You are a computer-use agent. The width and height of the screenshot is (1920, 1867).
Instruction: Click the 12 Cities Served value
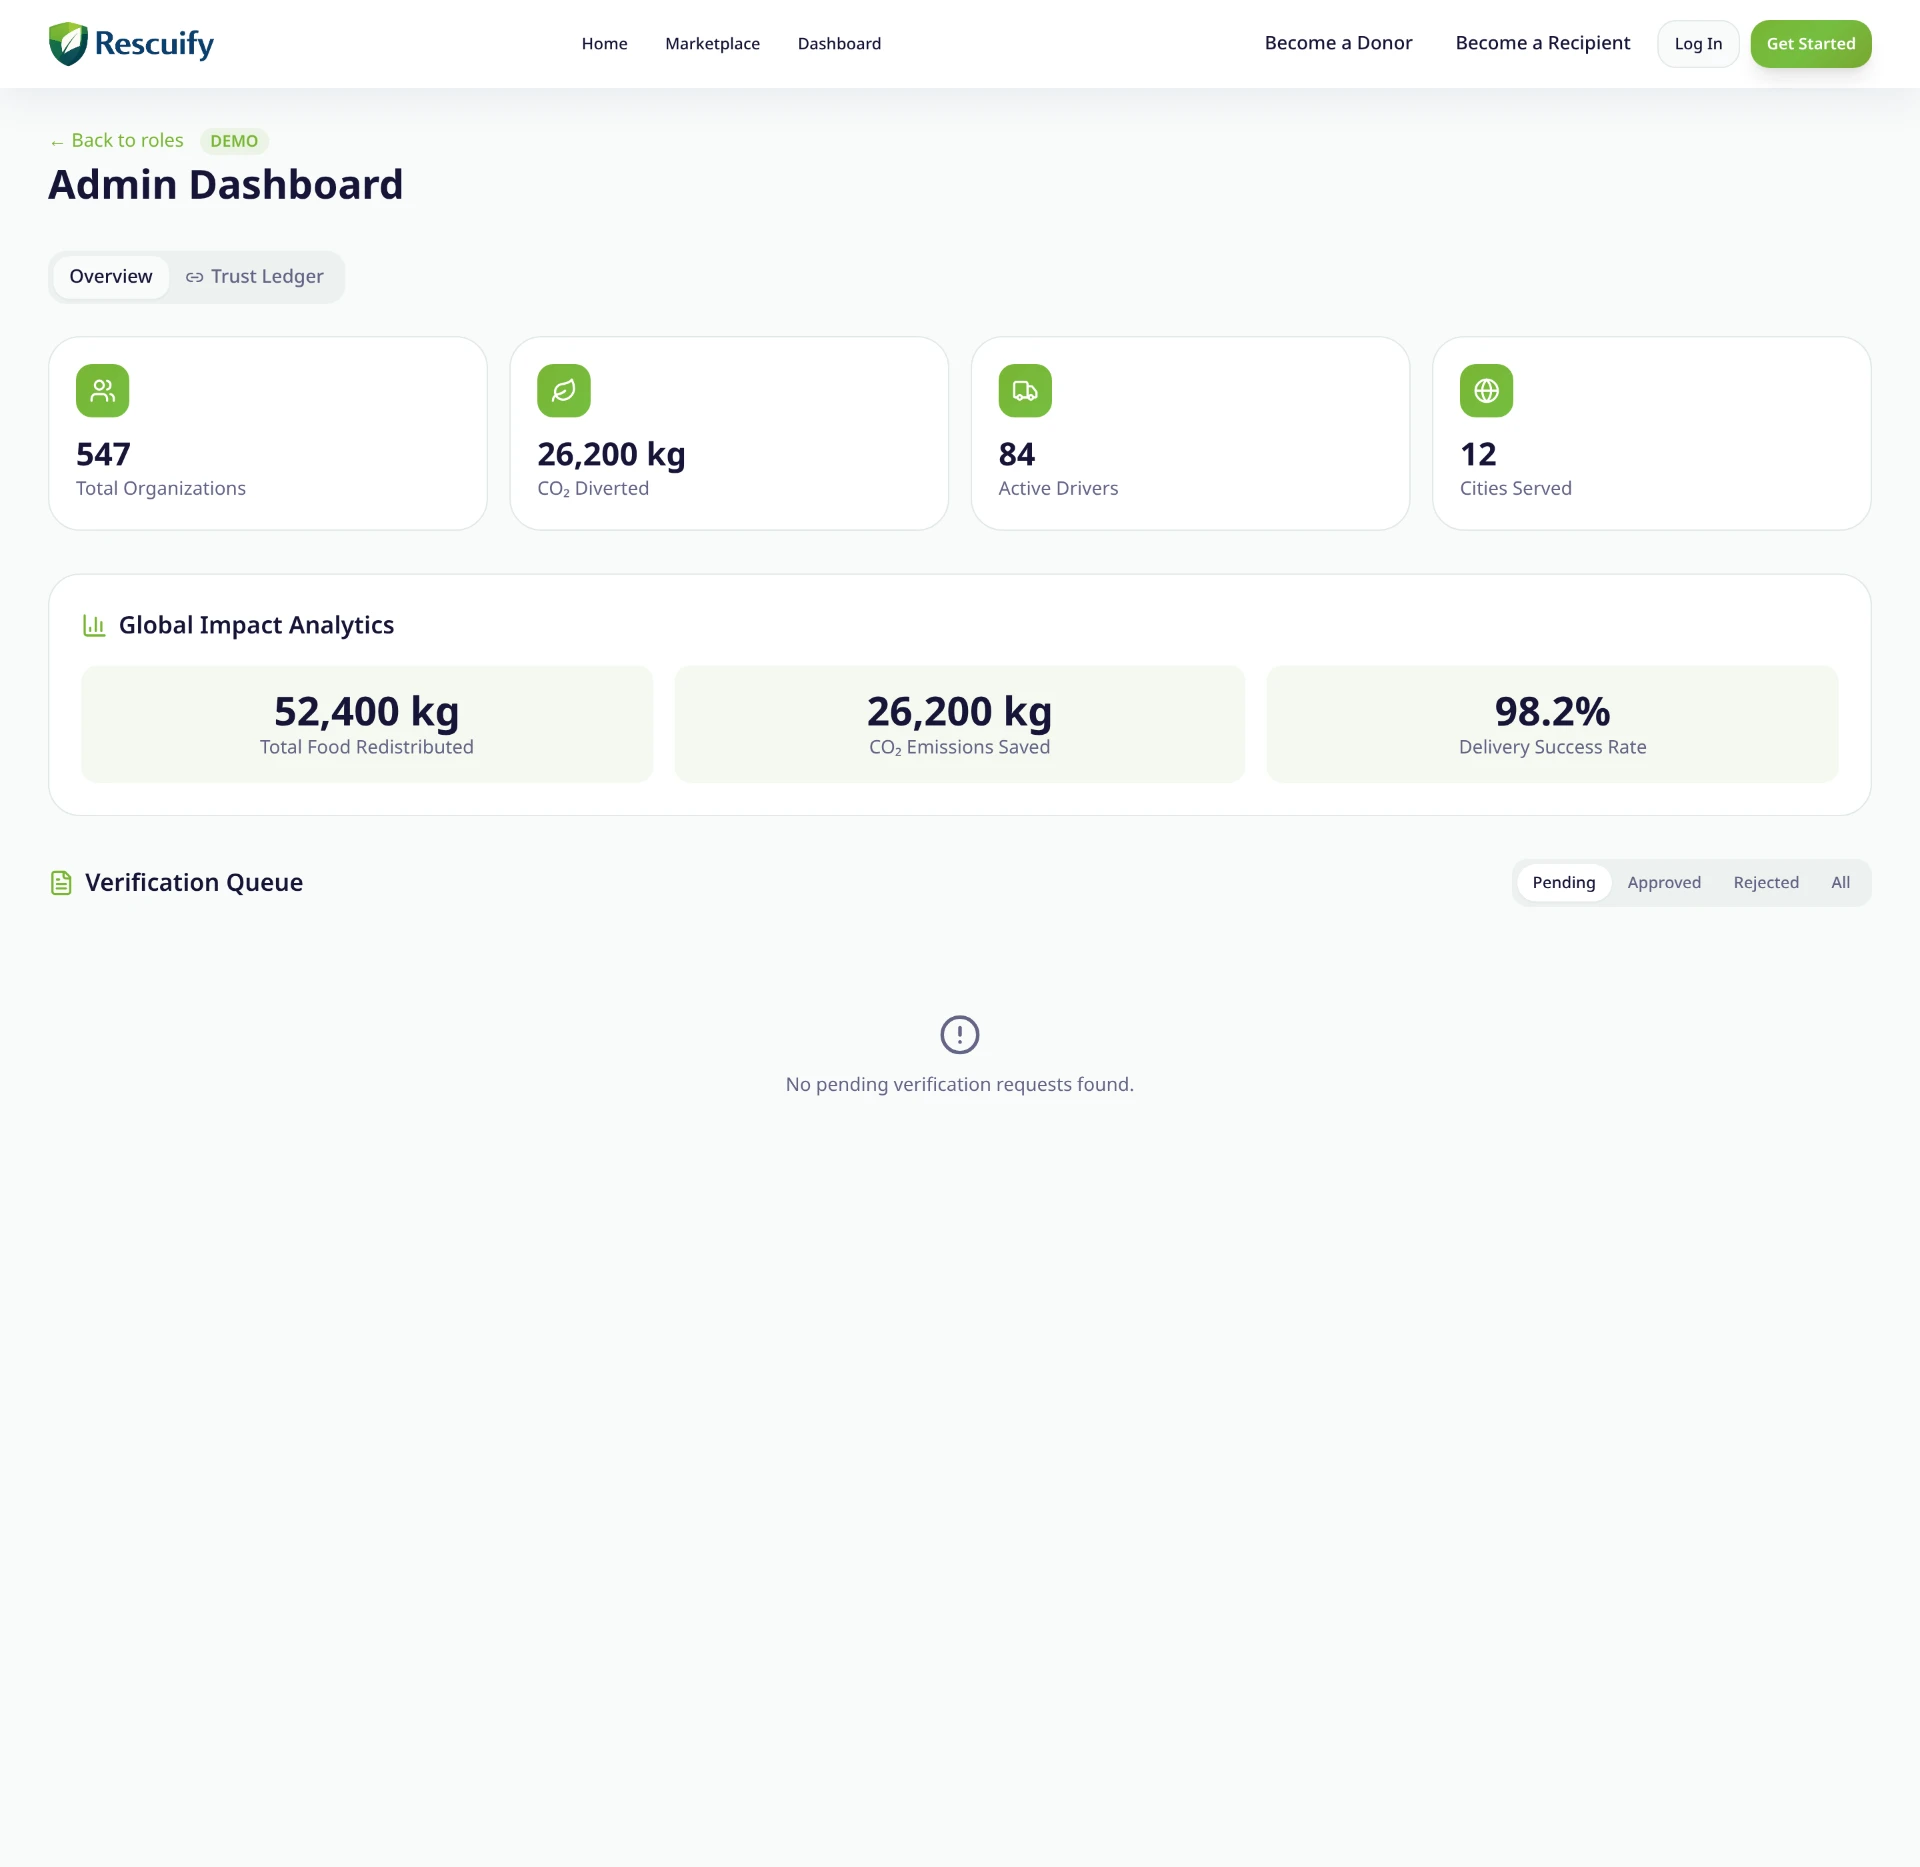tap(1478, 455)
